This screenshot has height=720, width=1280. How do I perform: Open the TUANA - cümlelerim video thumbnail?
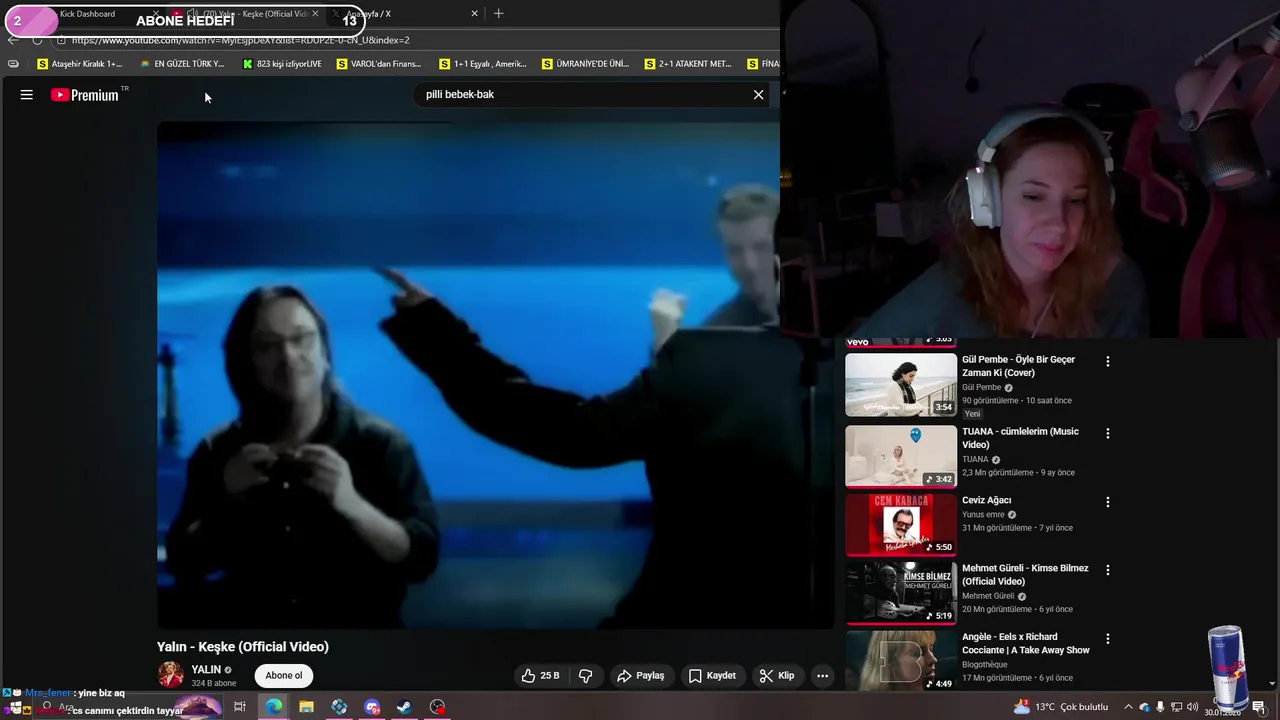coord(901,456)
